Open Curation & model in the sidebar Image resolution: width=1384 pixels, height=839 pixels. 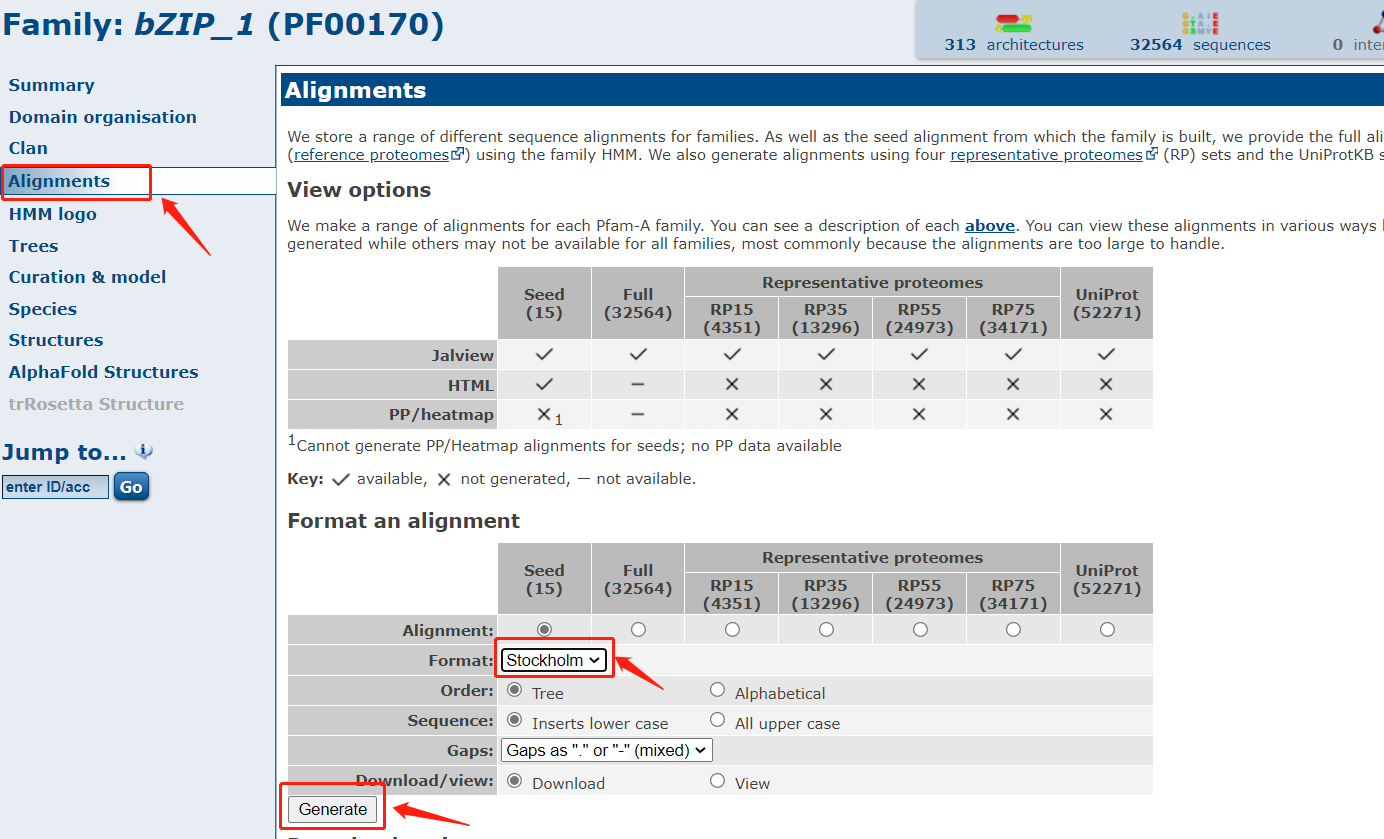(x=88, y=277)
